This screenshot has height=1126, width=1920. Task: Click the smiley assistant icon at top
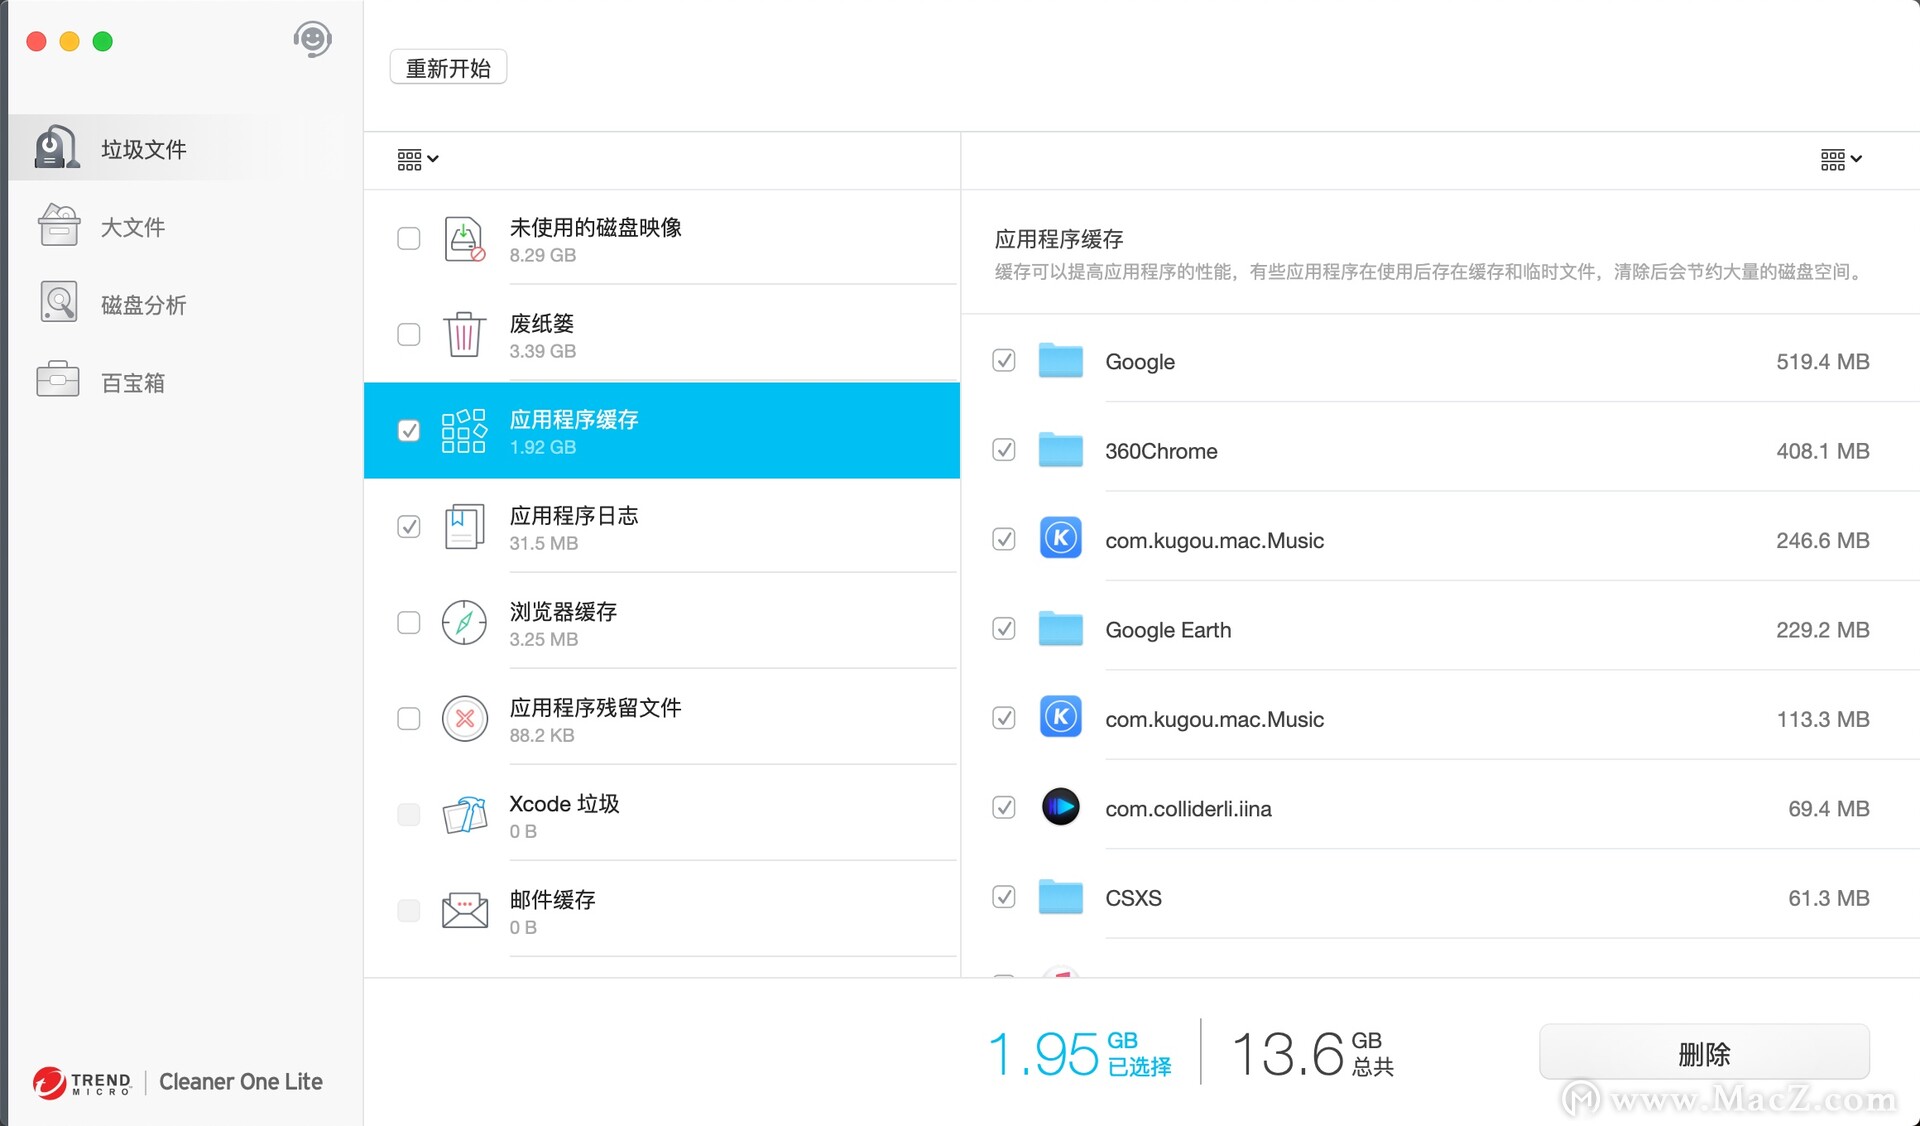point(312,39)
